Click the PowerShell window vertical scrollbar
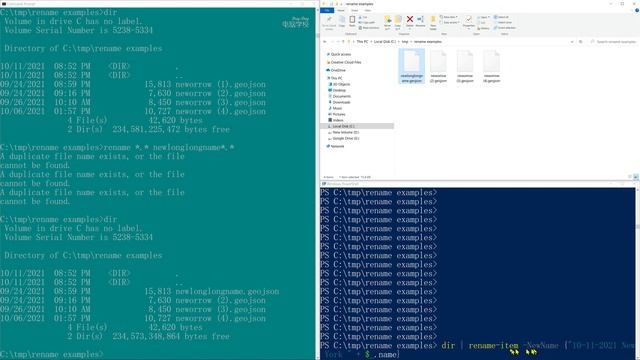Viewport: 640px width, 360px height. 637,273
